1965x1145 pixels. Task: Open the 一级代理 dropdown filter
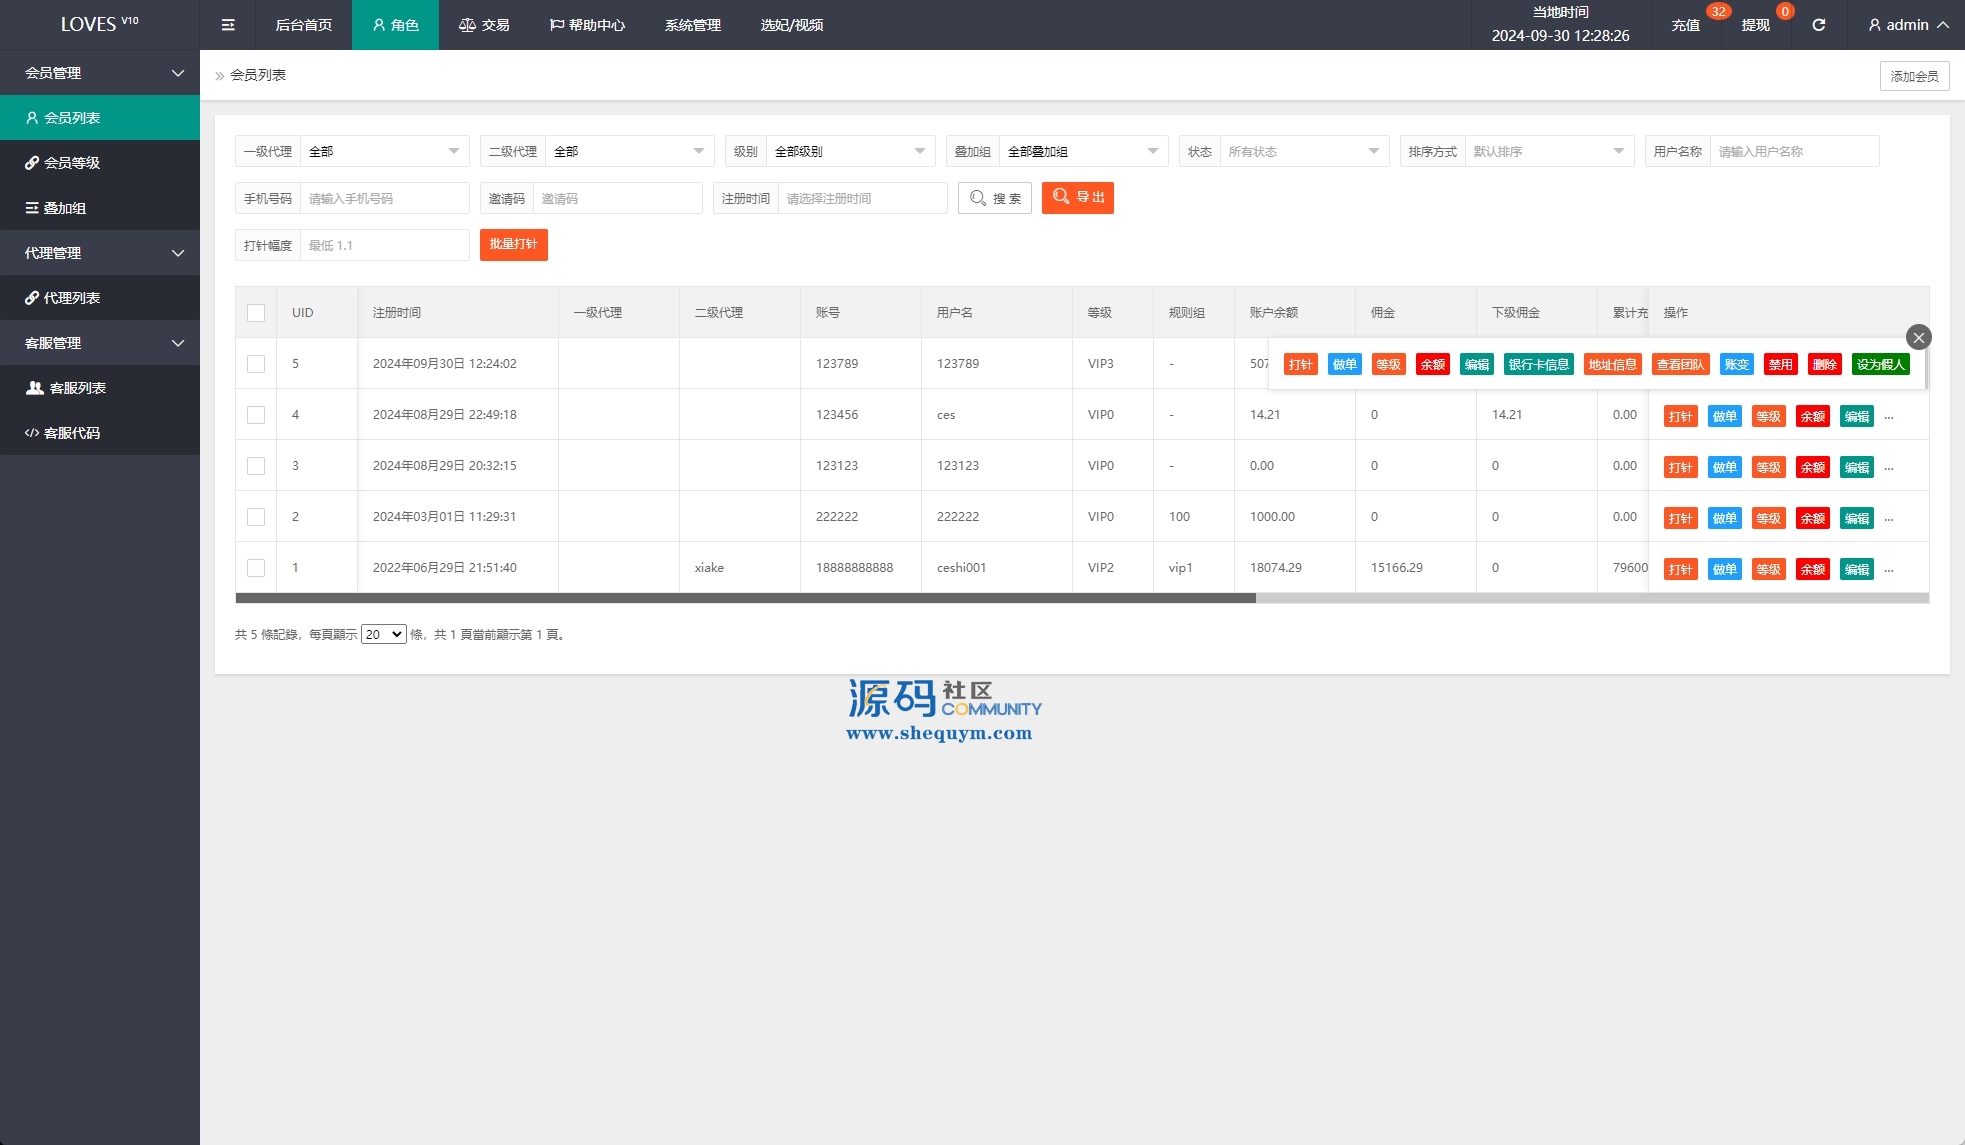(384, 151)
